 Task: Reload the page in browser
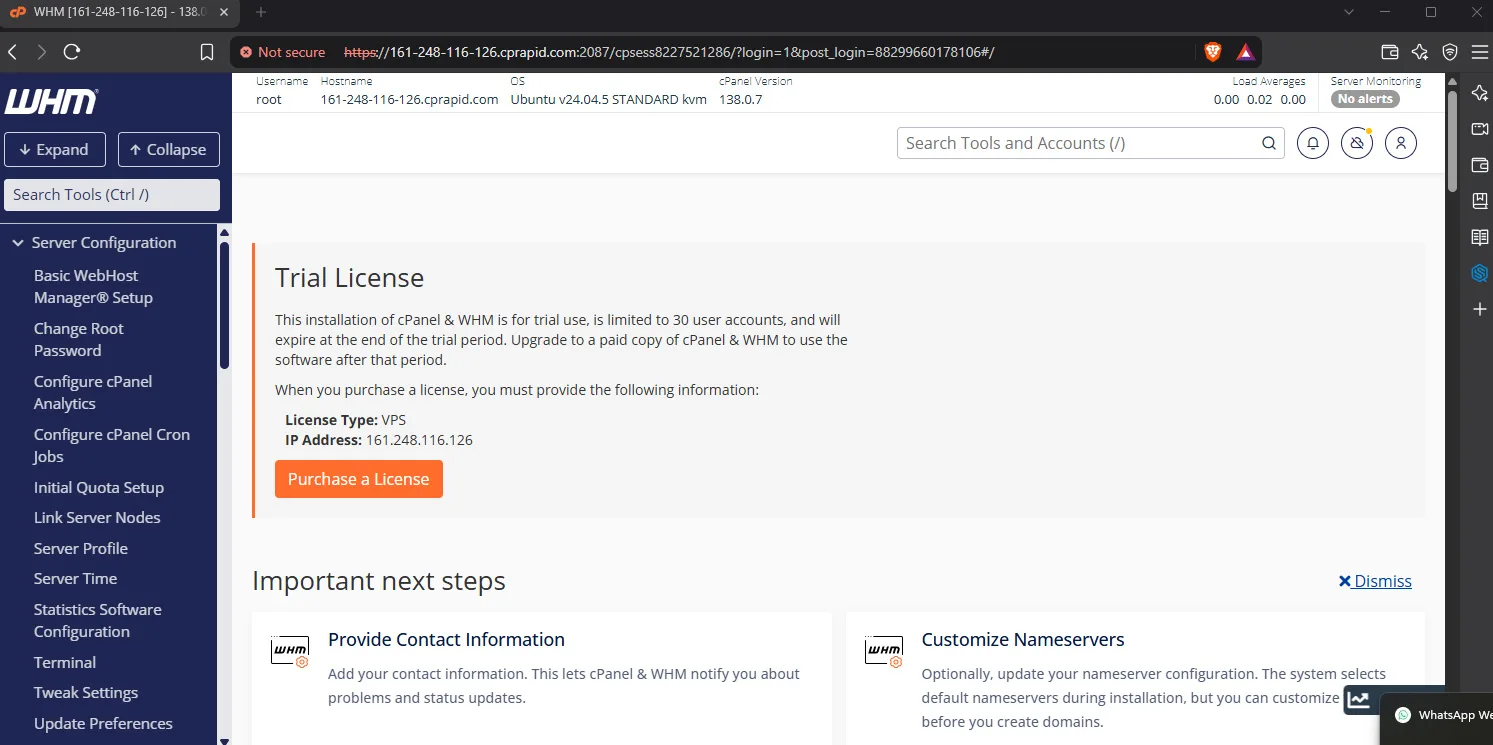(71, 52)
